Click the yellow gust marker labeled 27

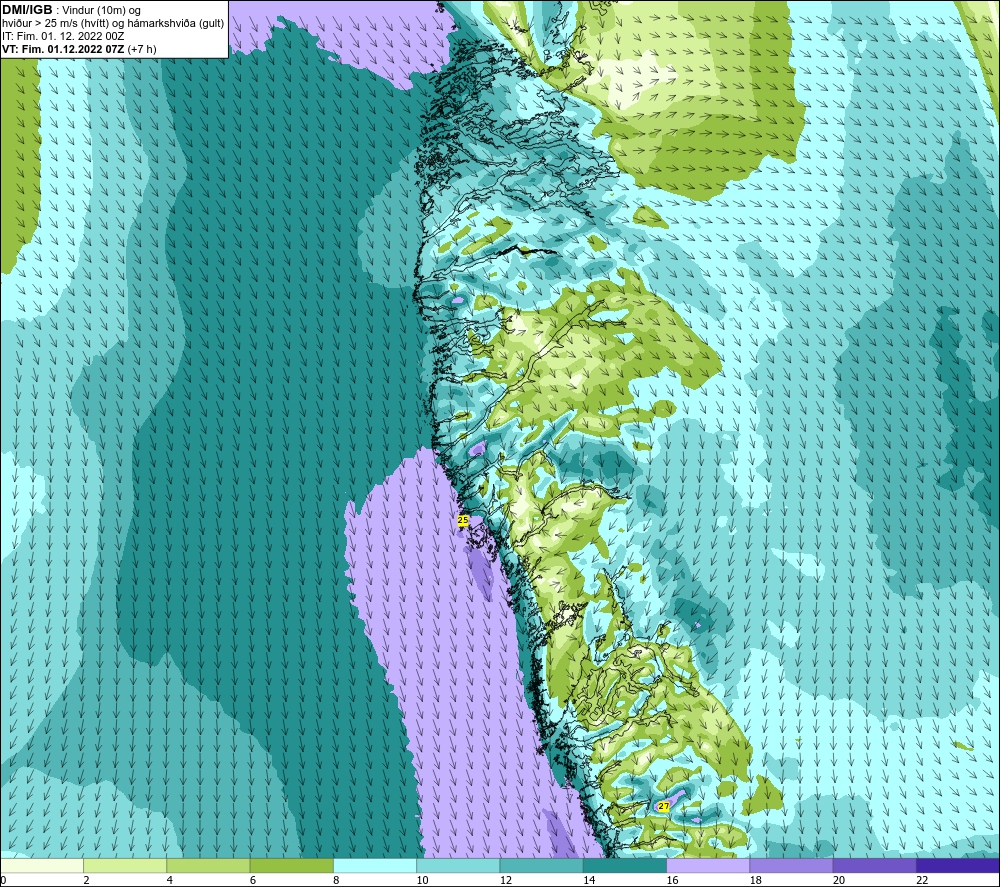tap(664, 806)
